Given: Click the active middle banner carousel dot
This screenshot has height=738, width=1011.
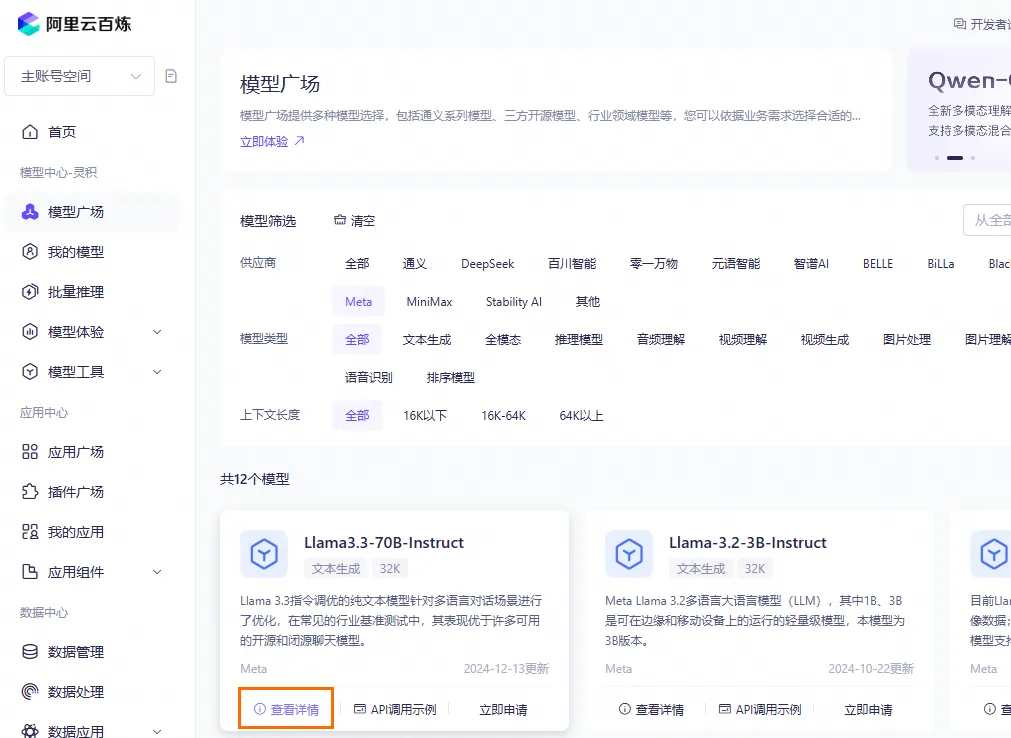Looking at the screenshot, I should (x=955, y=158).
